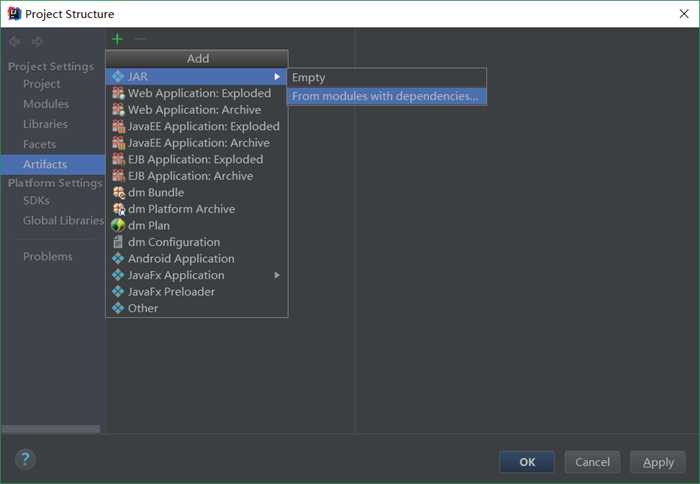Click the Web Application: Archive icon

[118, 109]
